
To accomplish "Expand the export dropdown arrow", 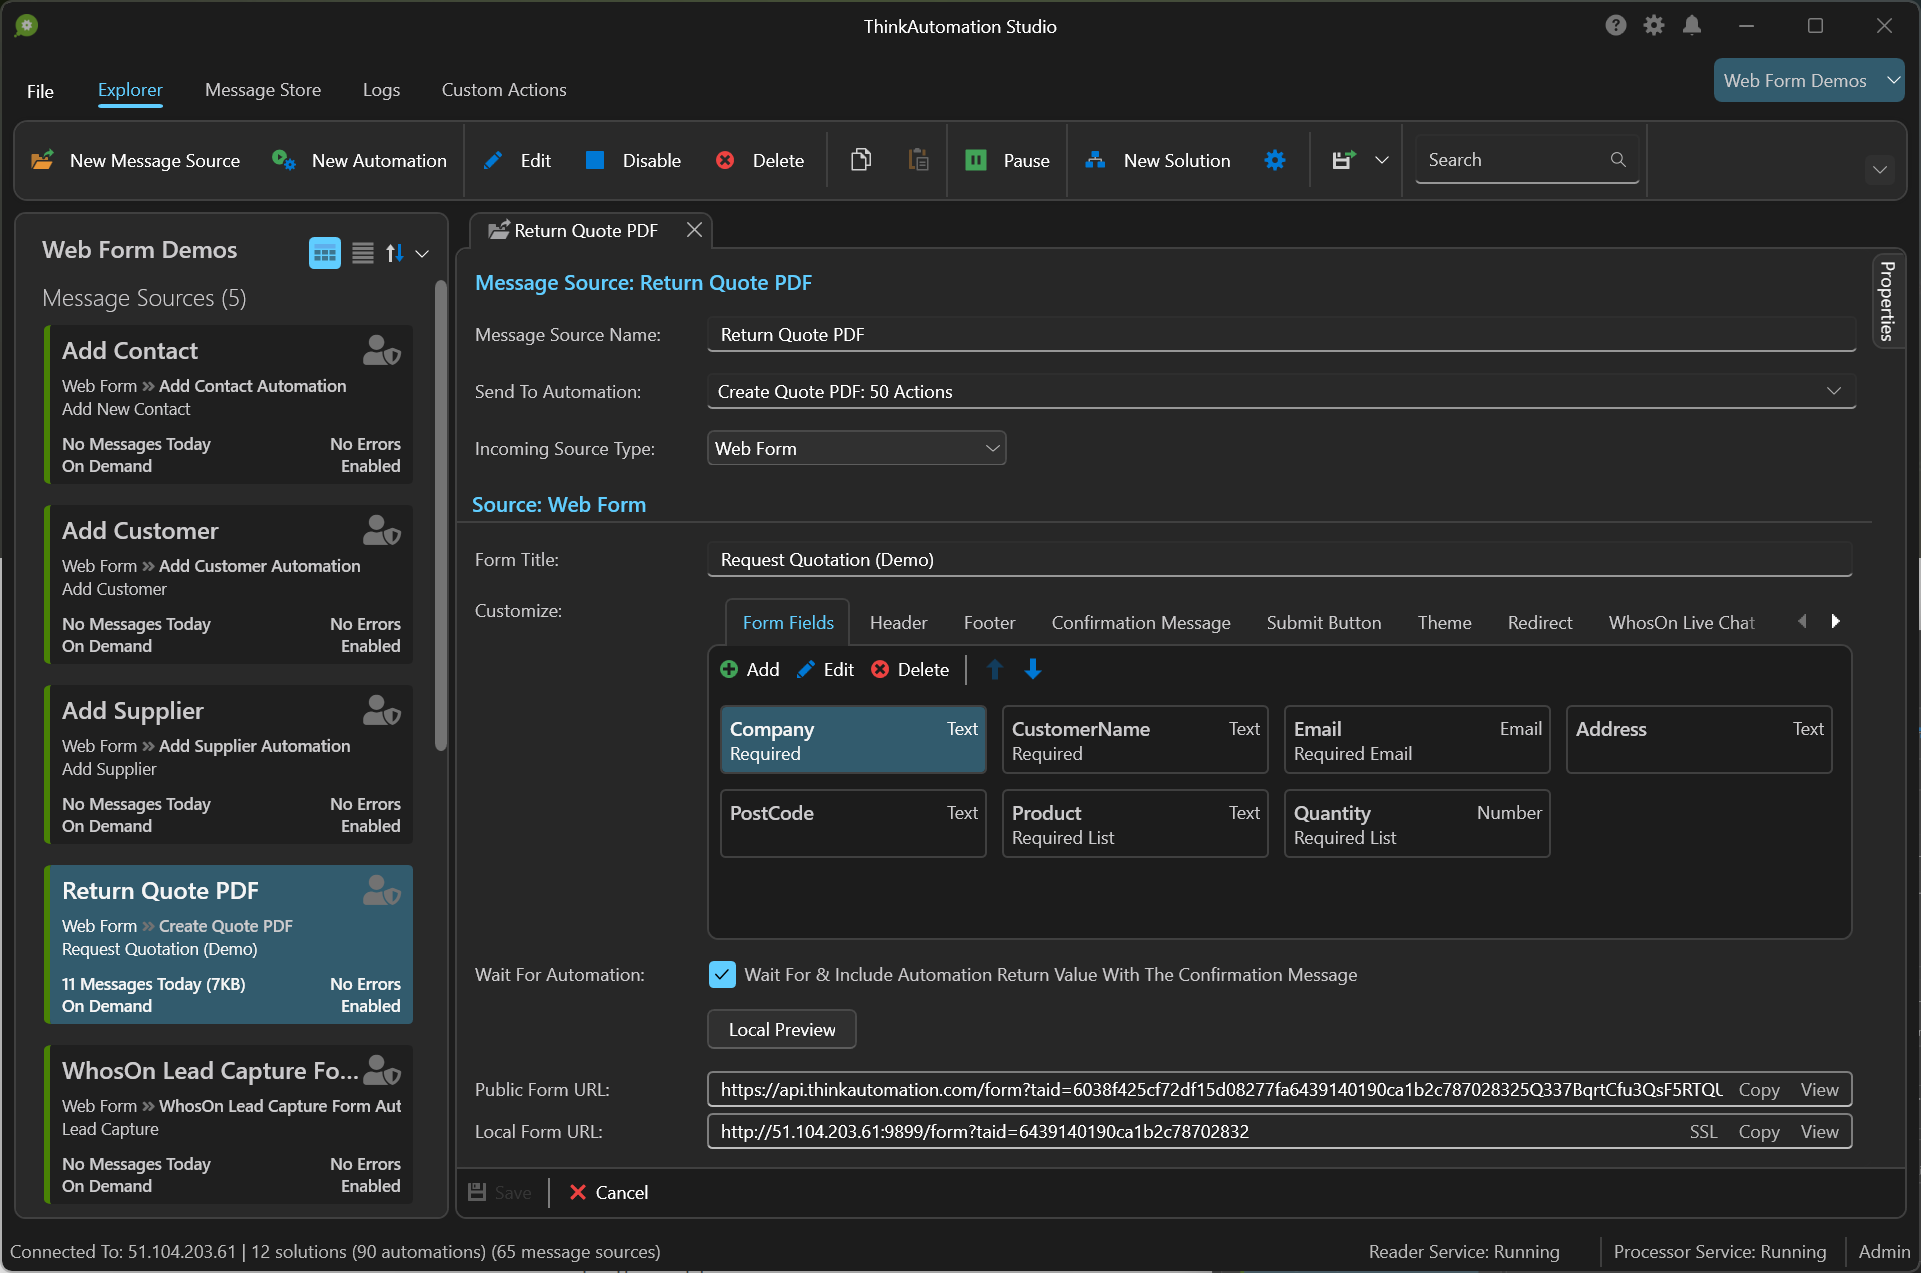I will click(1381, 160).
